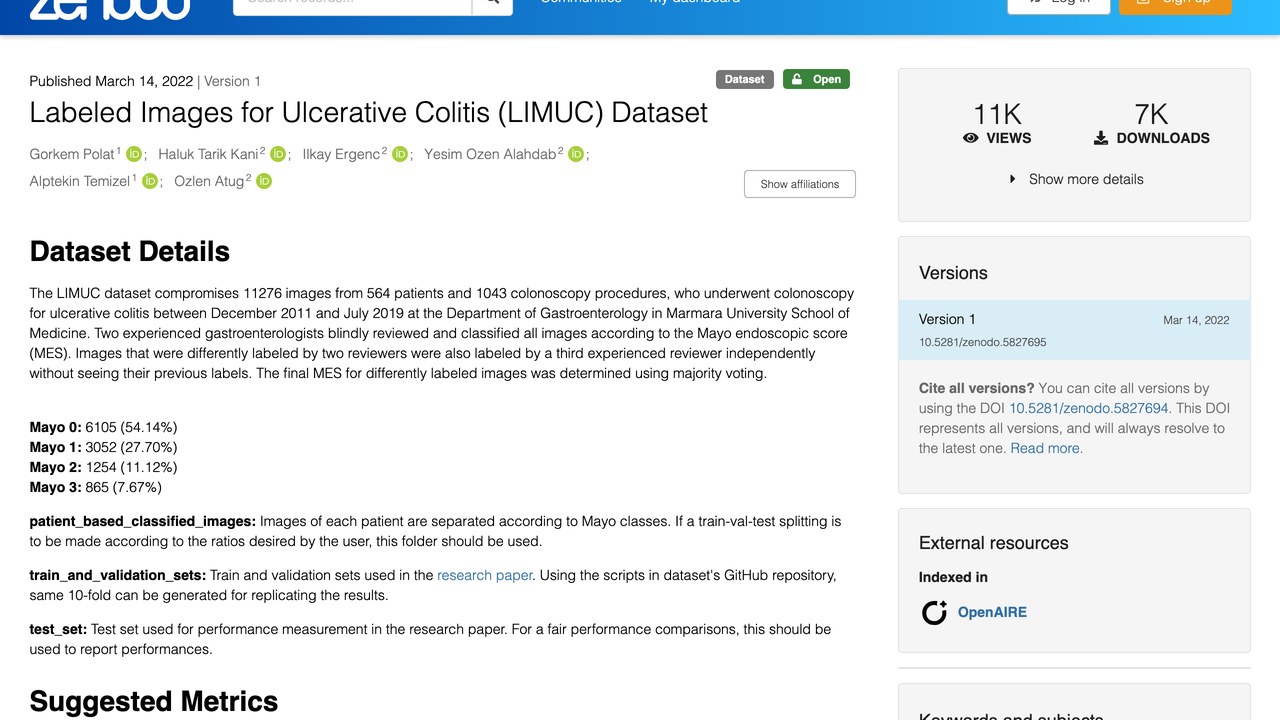Click the Log in button
1280x720 pixels.
pos(1059,4)
